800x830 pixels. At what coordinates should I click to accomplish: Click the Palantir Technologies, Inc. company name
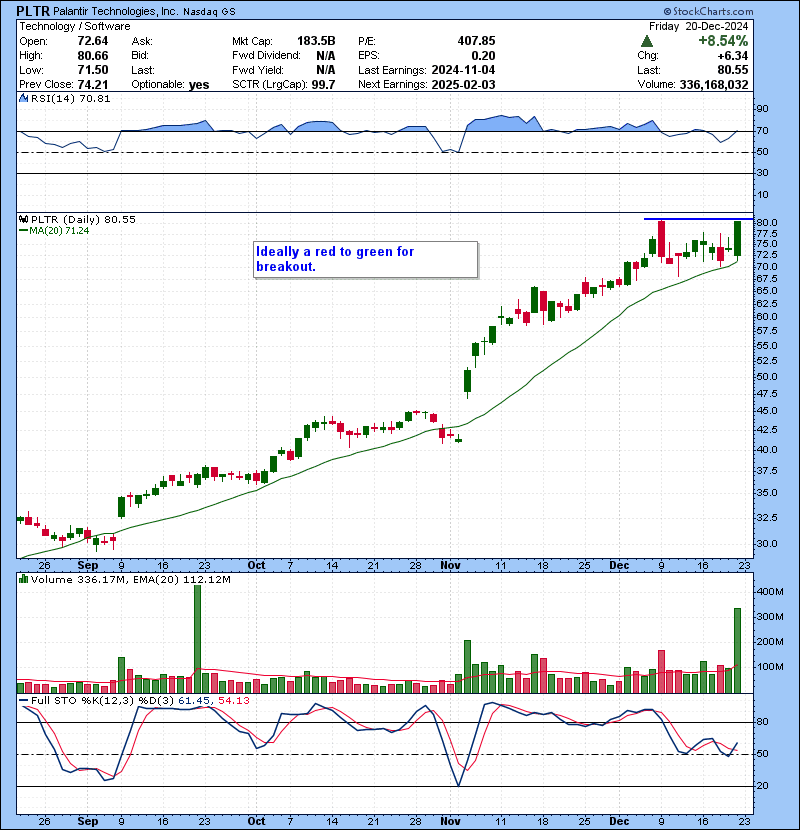pyautogui.click(x=116, y=11)
